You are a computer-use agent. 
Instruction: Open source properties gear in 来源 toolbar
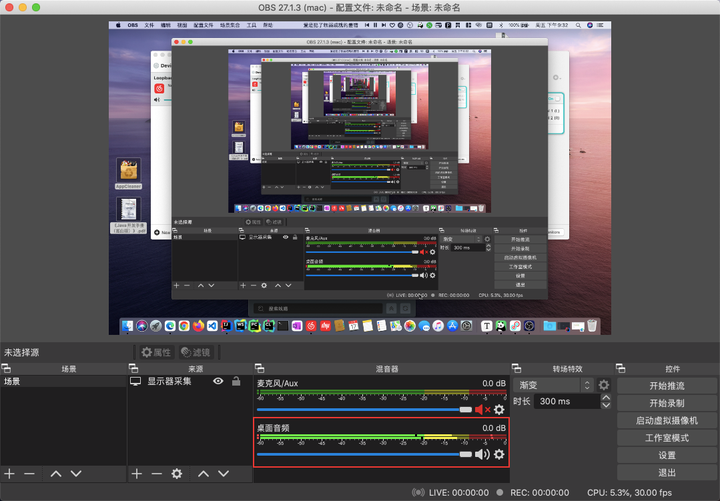pos(177,473)
